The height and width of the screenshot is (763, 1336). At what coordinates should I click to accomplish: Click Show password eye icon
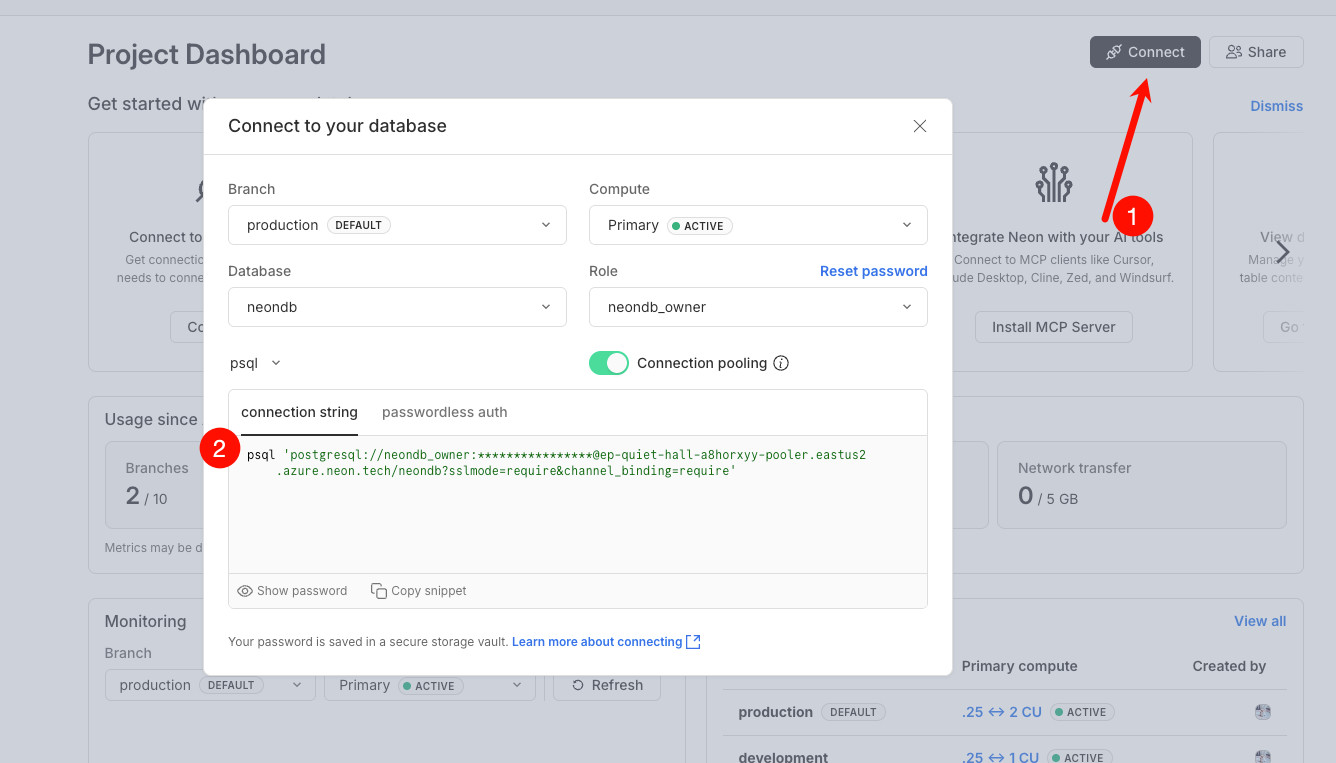(245, 591)
